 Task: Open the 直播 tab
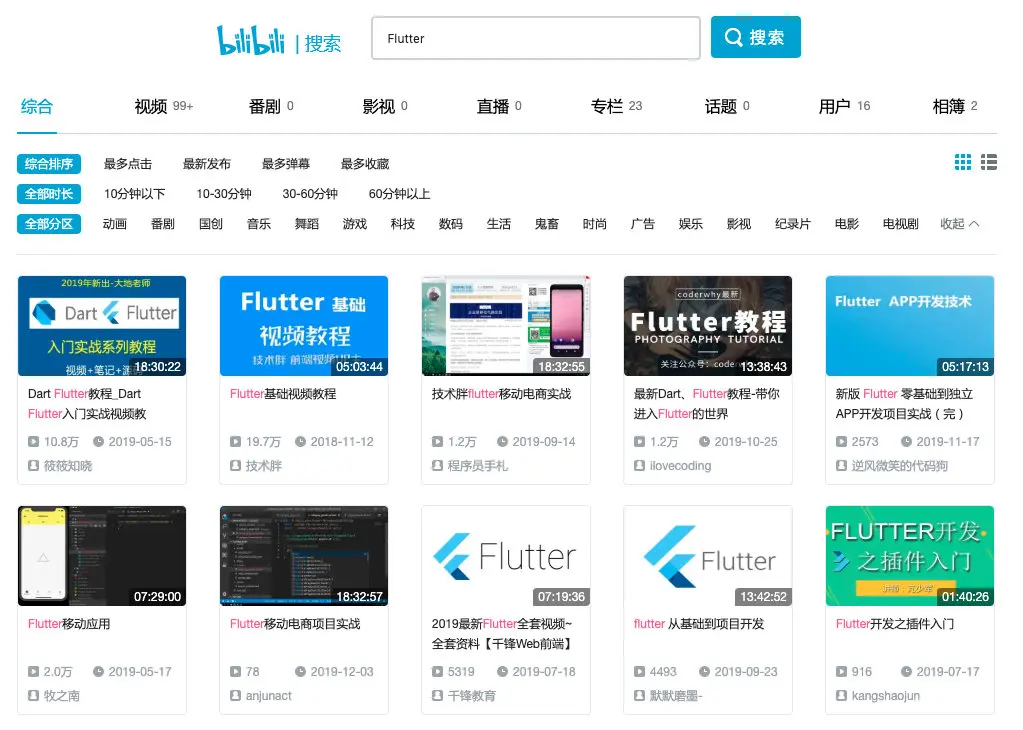(499, 106)
